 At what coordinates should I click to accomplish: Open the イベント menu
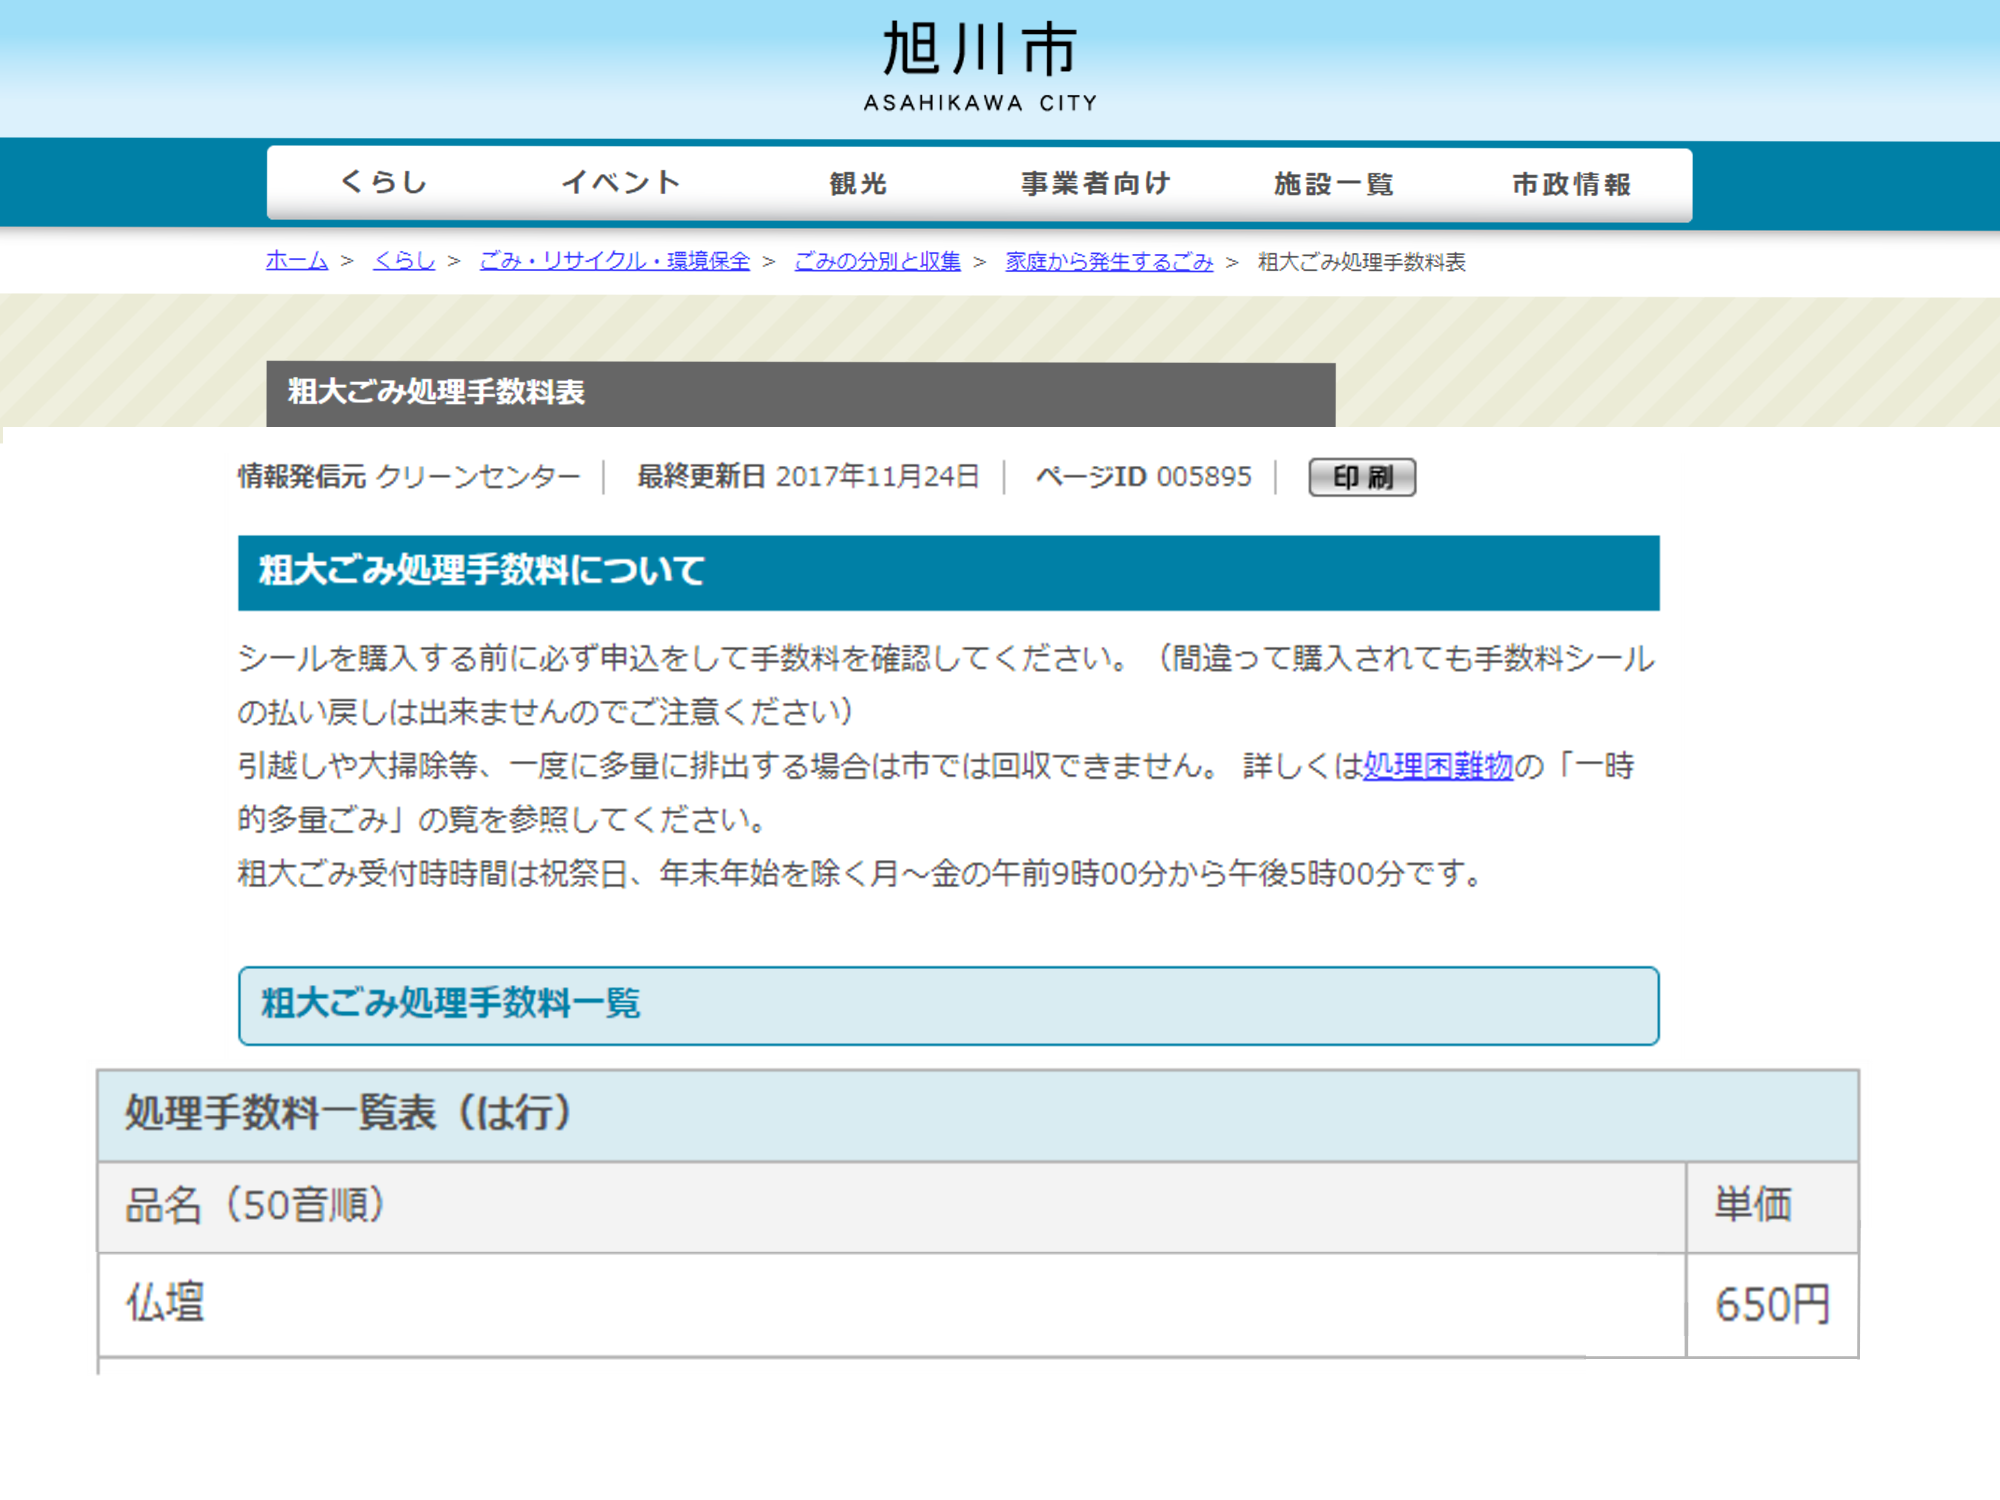[621, 183]
